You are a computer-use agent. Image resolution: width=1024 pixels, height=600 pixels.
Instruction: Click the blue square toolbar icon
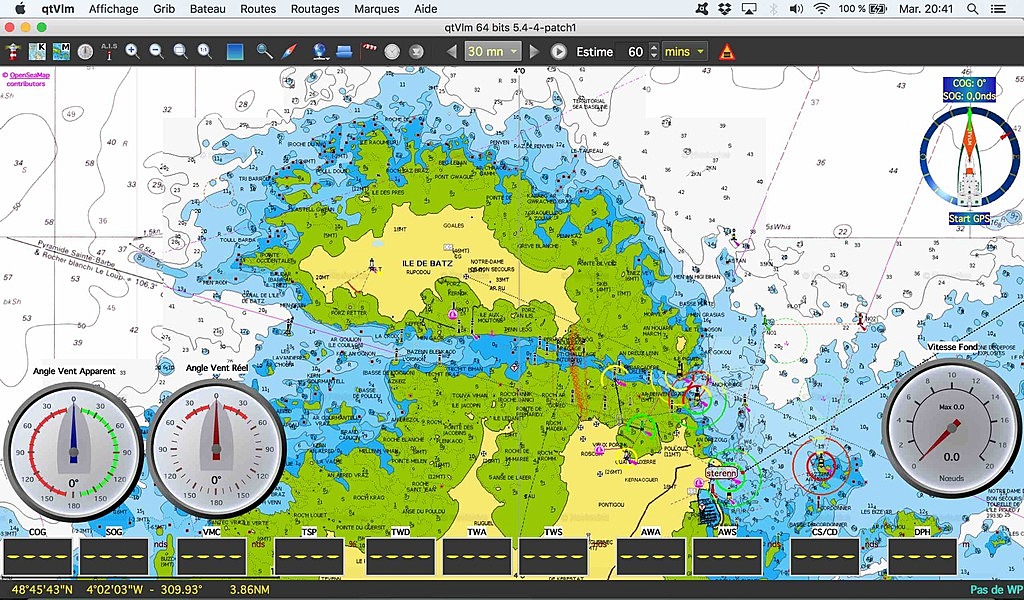pos(235,52)
